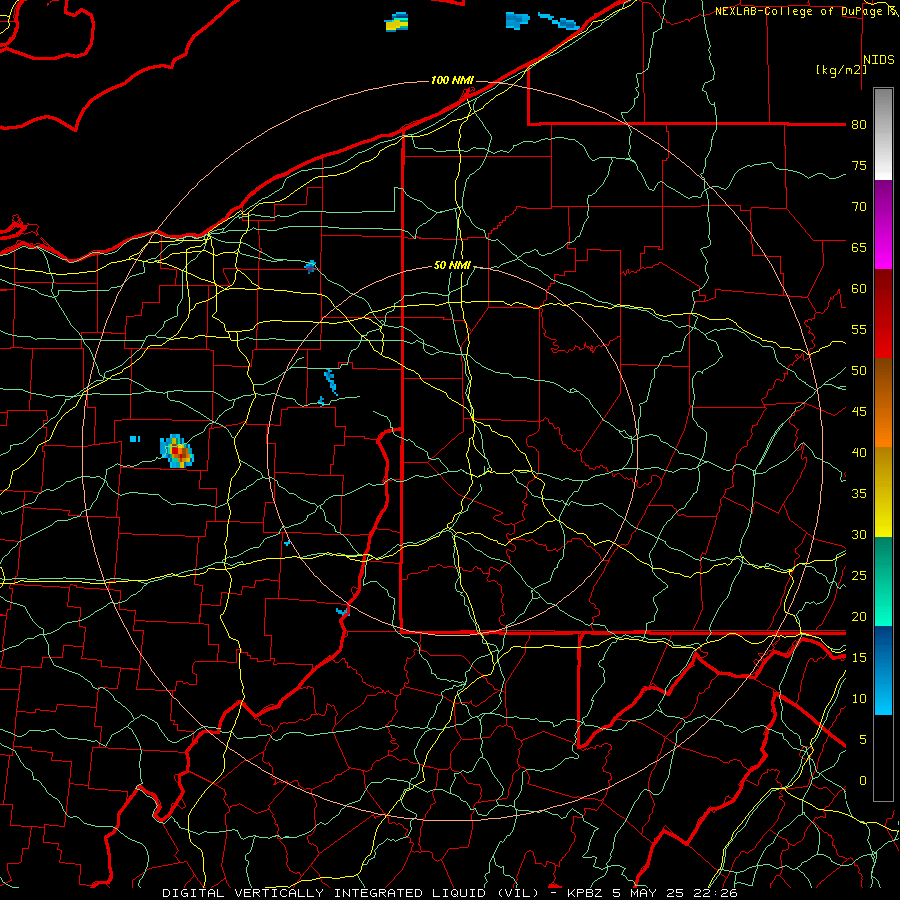Click the '25' value on the scale
The height and width of the screenshot is (900, 900).
[x=859, y=575]
